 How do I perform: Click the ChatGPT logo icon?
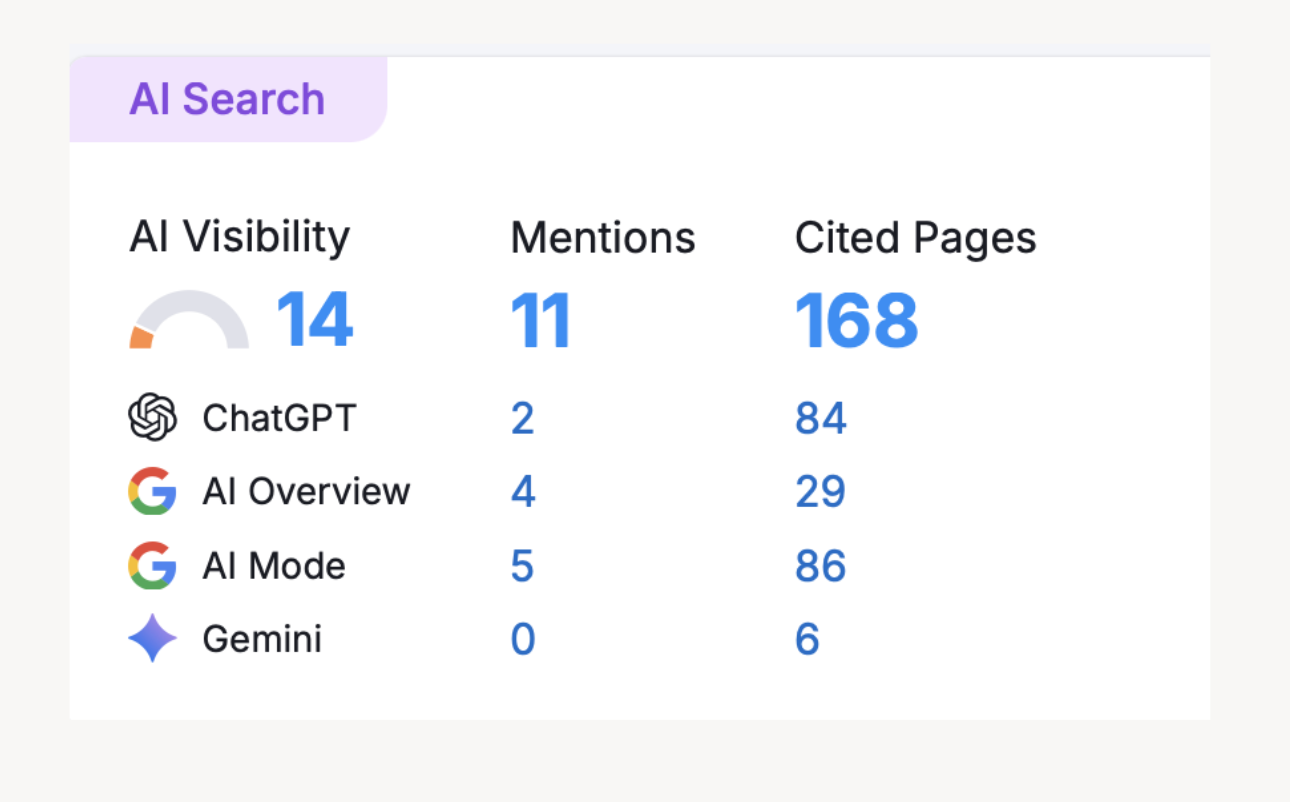153,417
